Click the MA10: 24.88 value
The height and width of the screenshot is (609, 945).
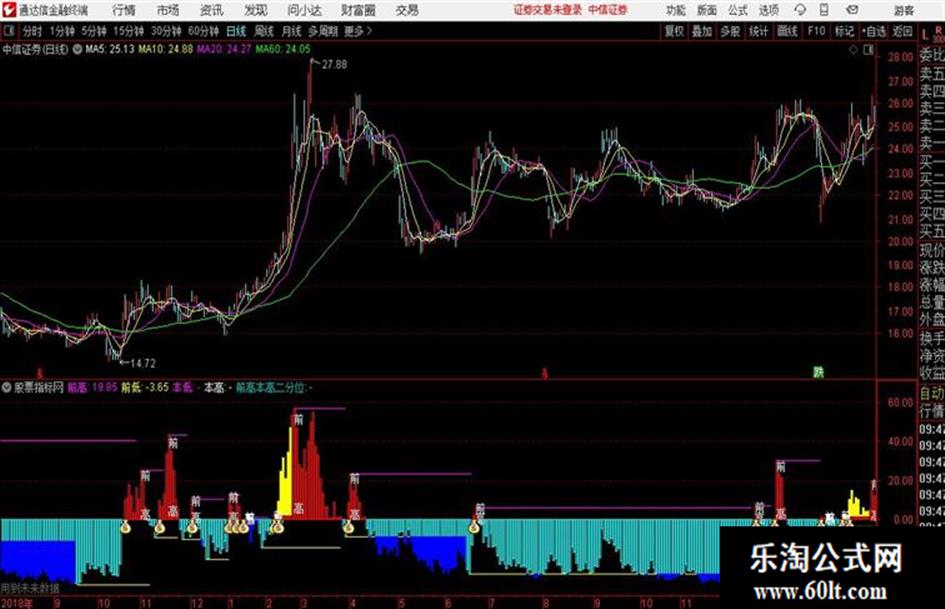click(x=166, y=49)
